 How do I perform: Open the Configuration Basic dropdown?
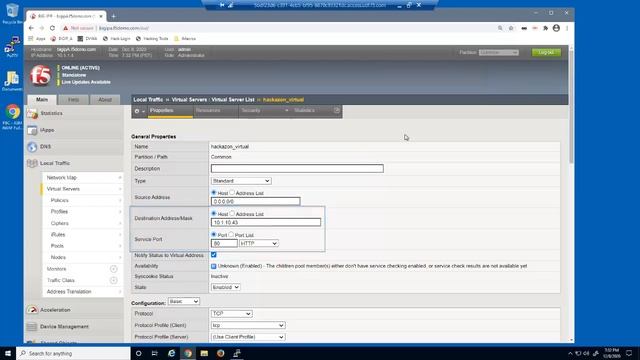pos(184,301)
